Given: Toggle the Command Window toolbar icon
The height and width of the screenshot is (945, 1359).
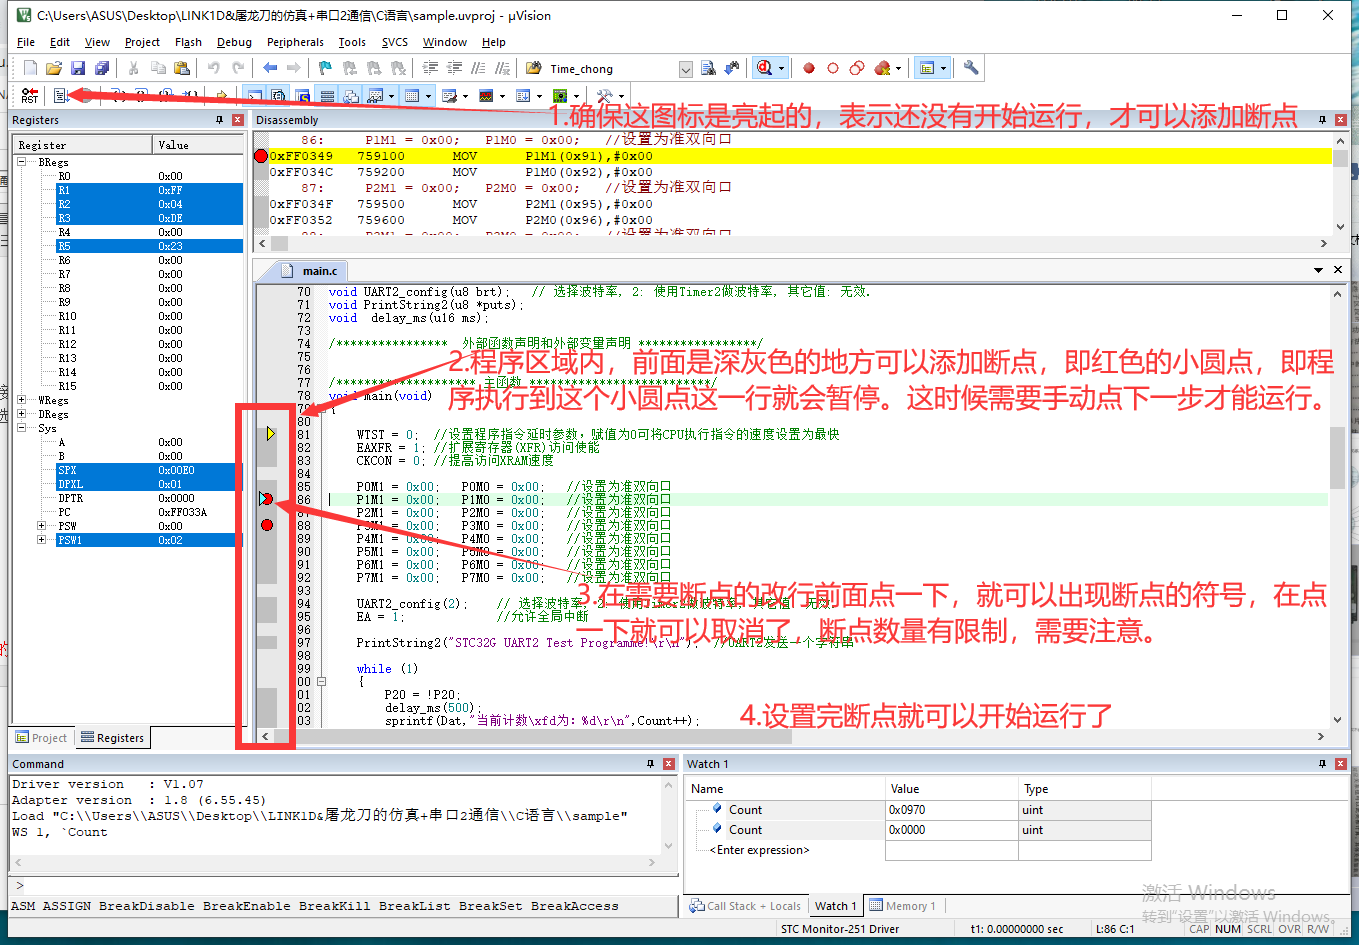Looking at the screenshot, I should [254, 96].
